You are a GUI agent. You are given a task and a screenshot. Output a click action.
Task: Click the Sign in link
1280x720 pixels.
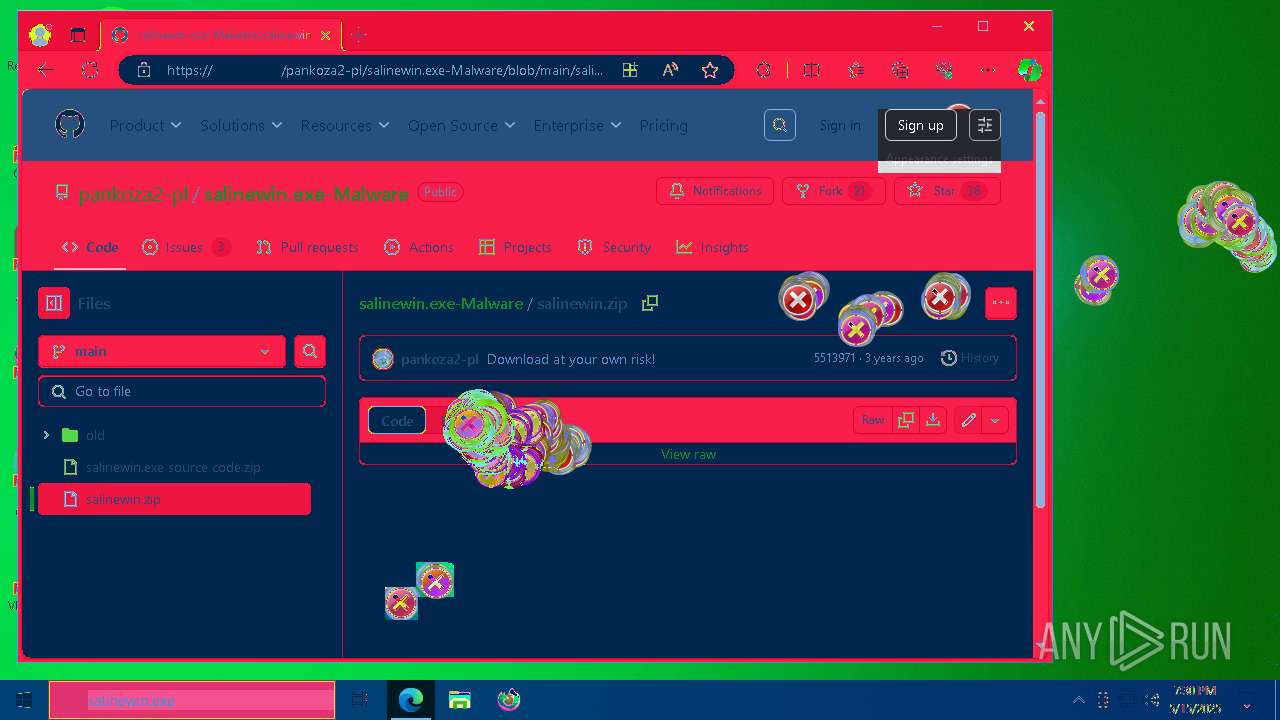click(840, 125)
